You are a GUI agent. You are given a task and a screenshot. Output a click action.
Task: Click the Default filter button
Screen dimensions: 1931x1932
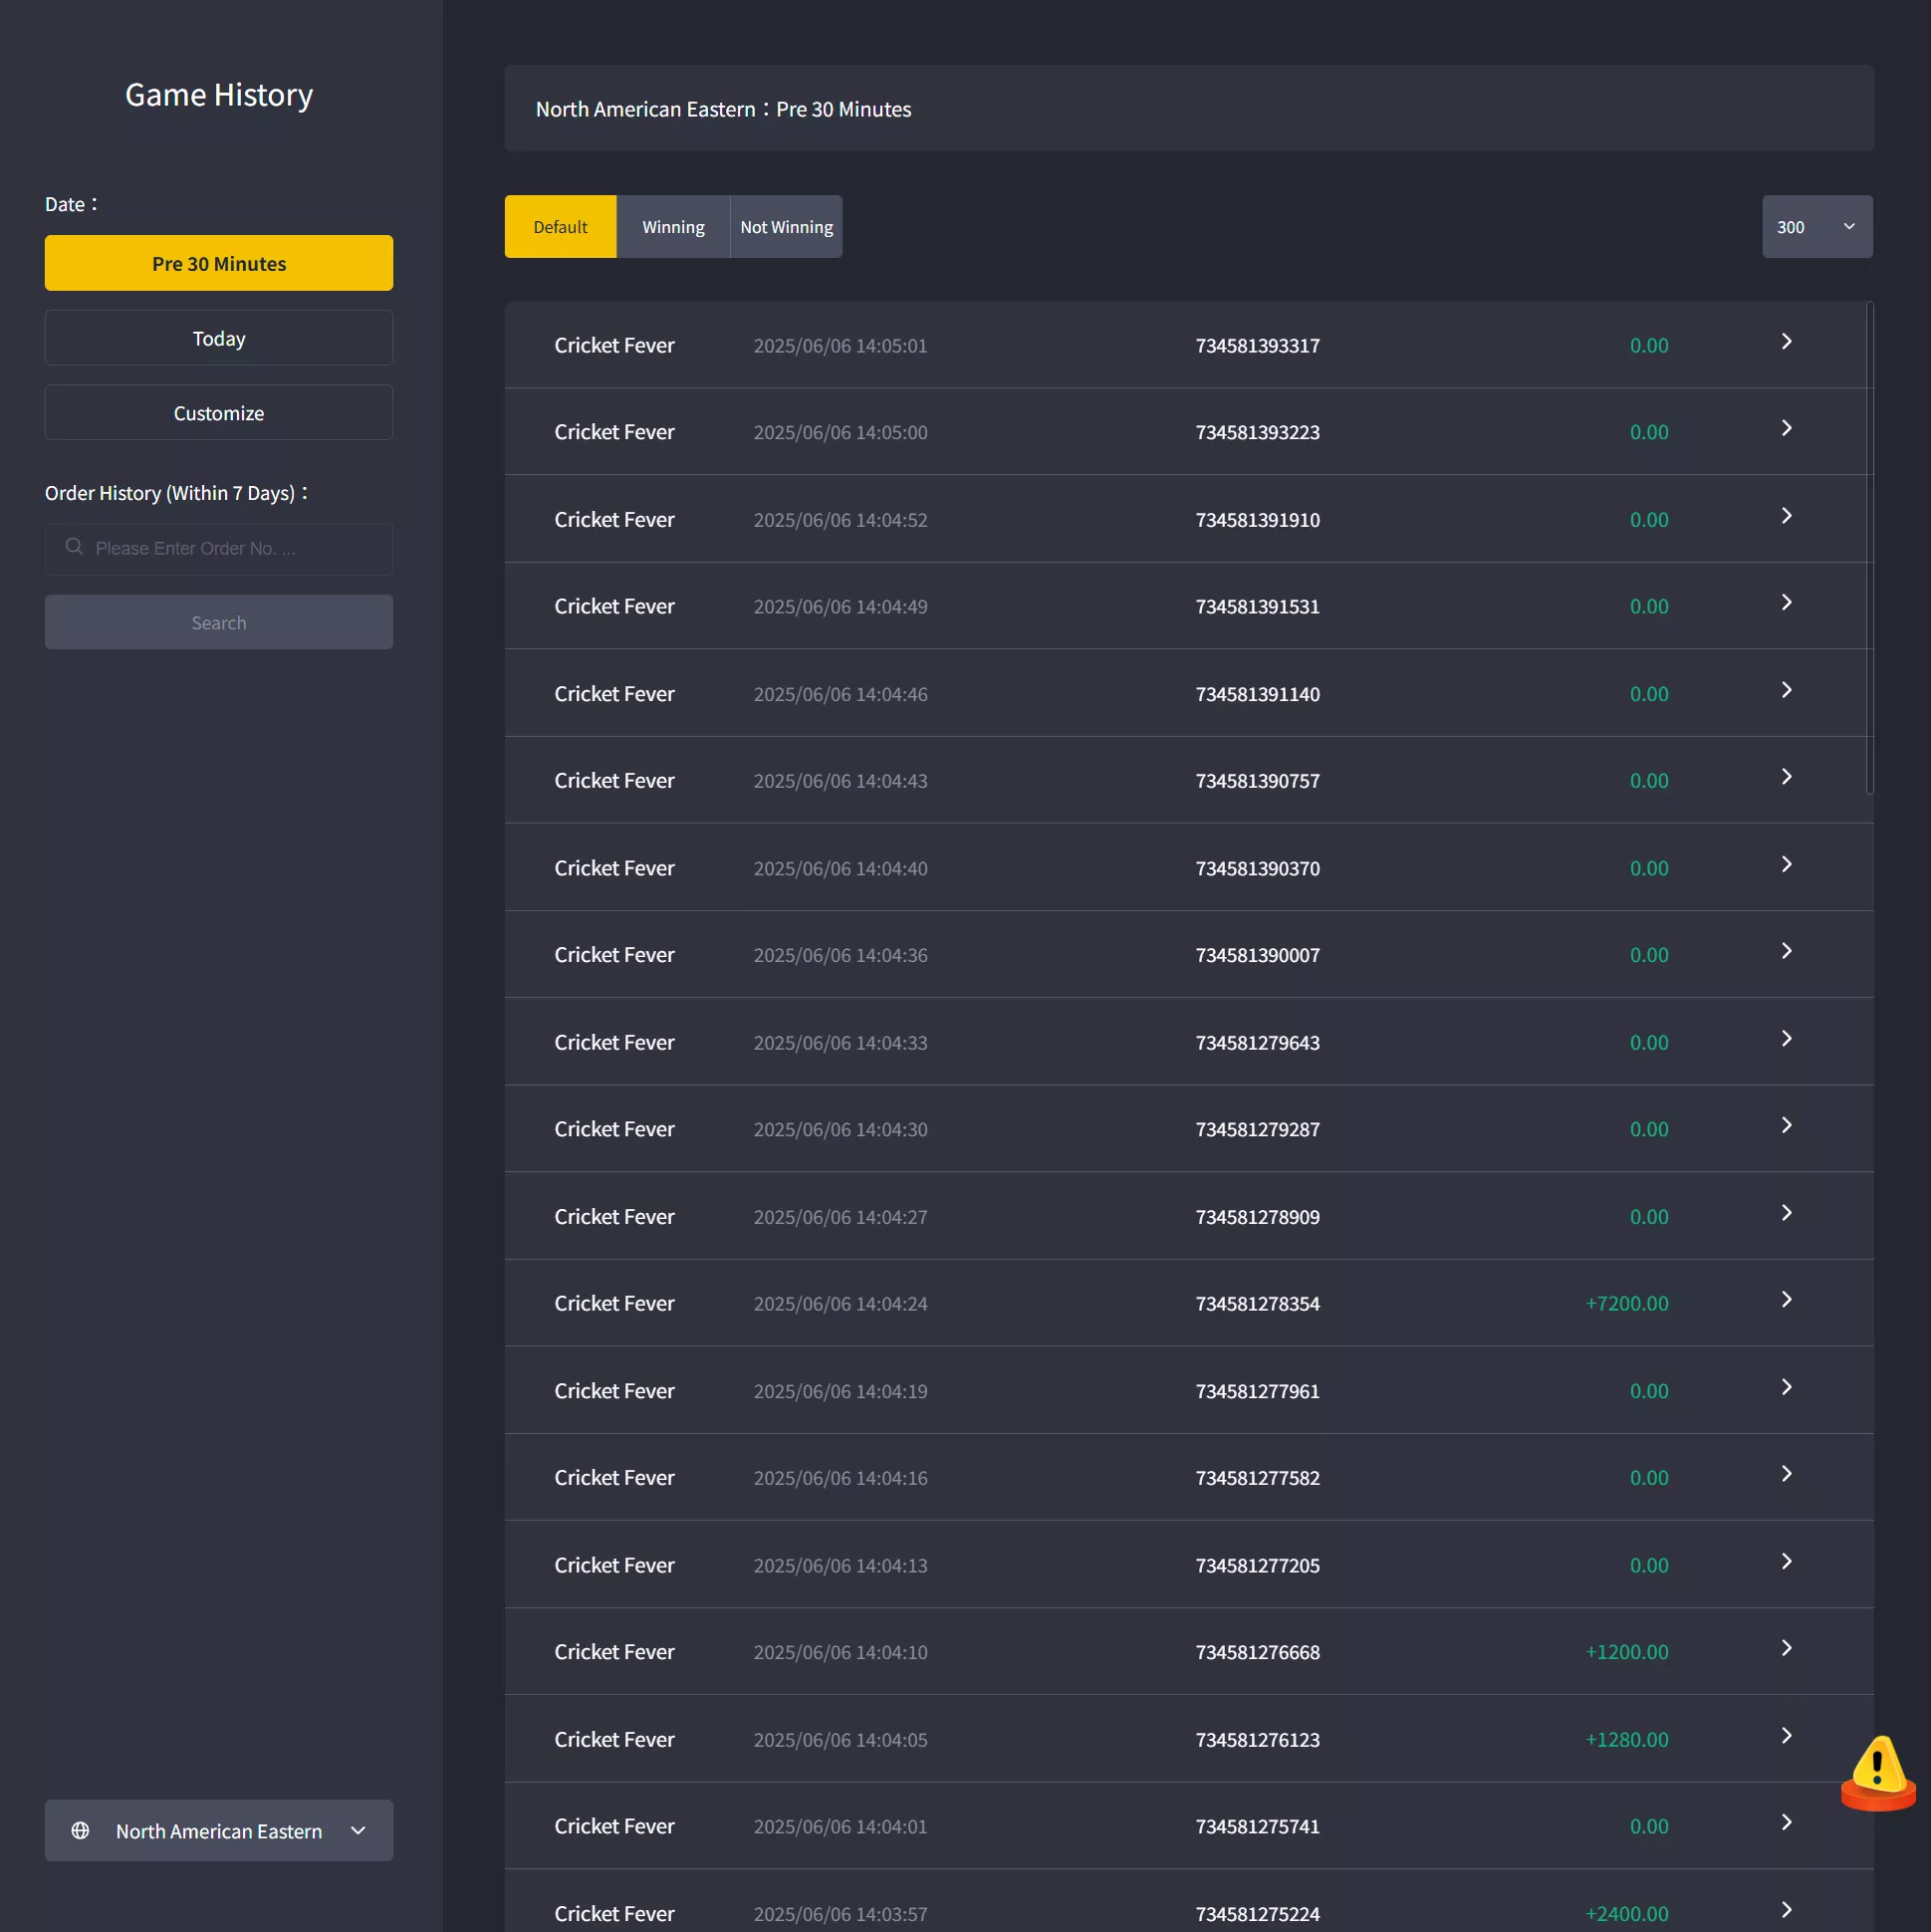click(x=560, y=227)
